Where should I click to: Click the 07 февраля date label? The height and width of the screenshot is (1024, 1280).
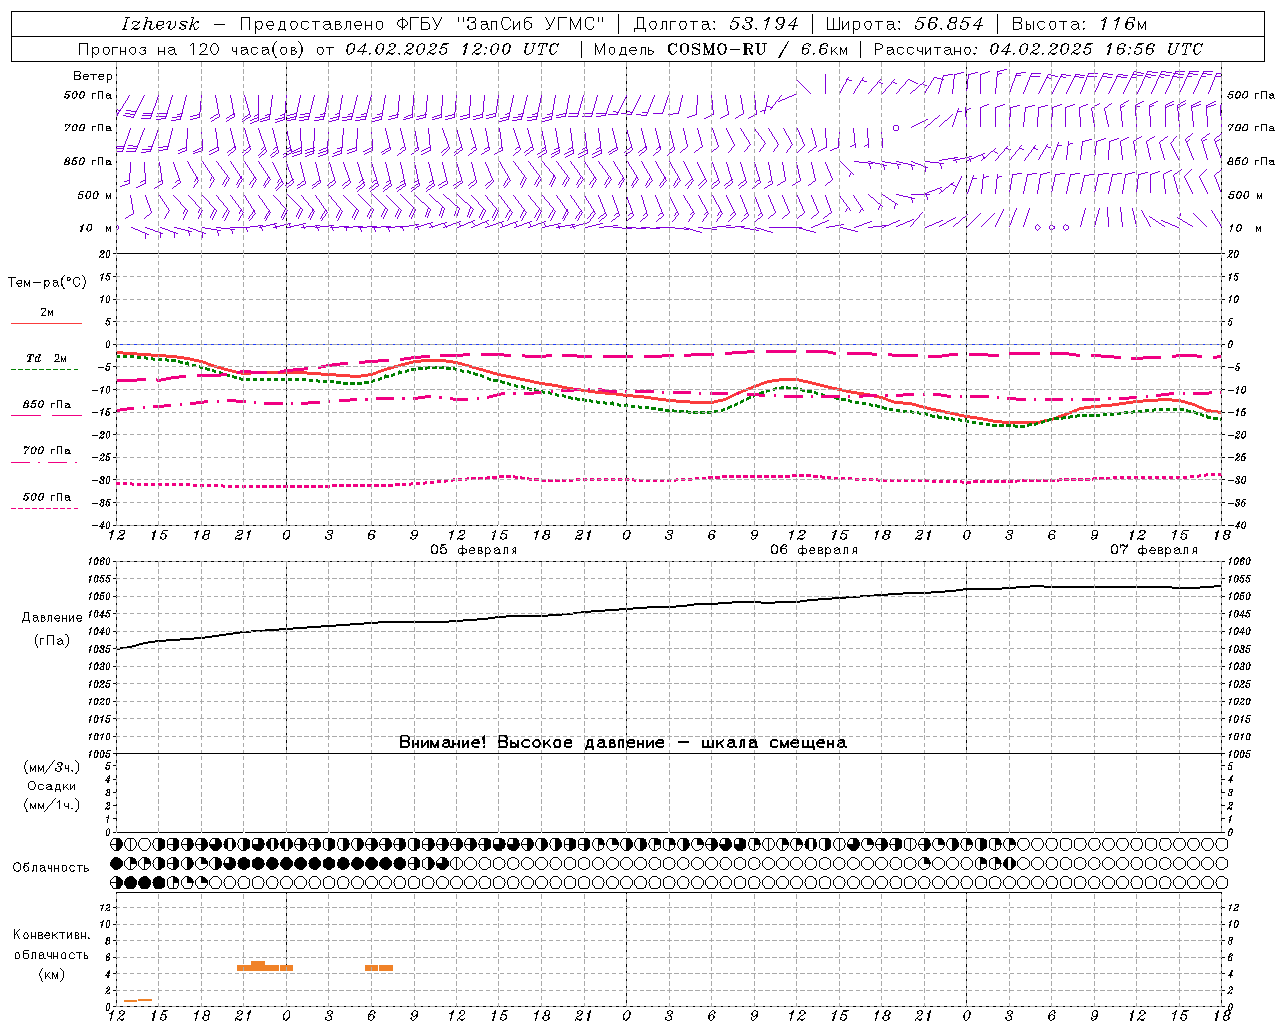click(x=1154, y=550)
